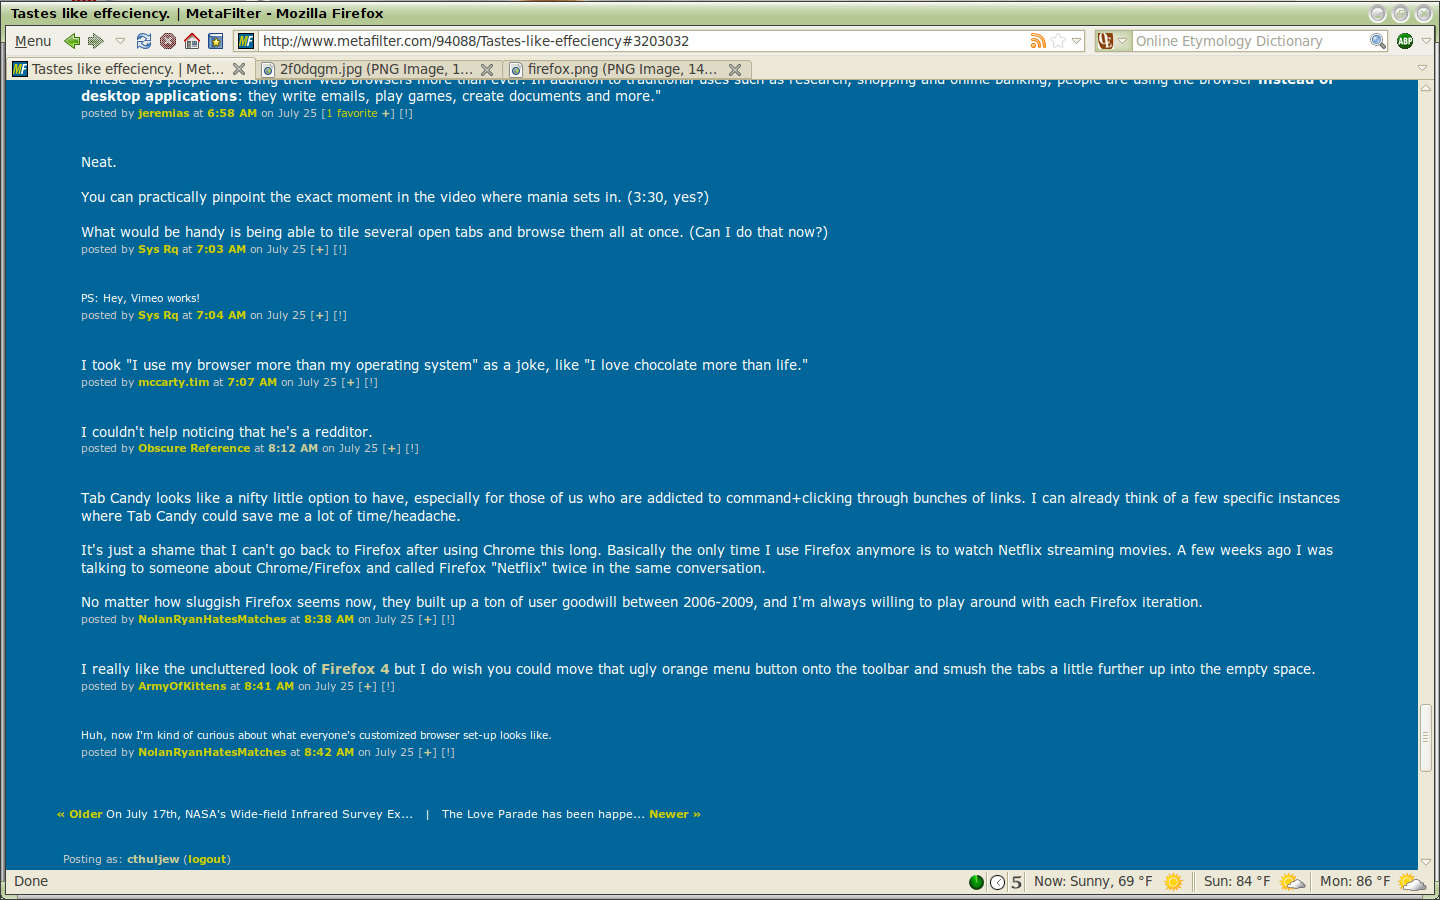Image resolution: width=1440 pixels, height=900 pixels.
Task: Bookmark this page with the star icon
Action: point(1058,41)
